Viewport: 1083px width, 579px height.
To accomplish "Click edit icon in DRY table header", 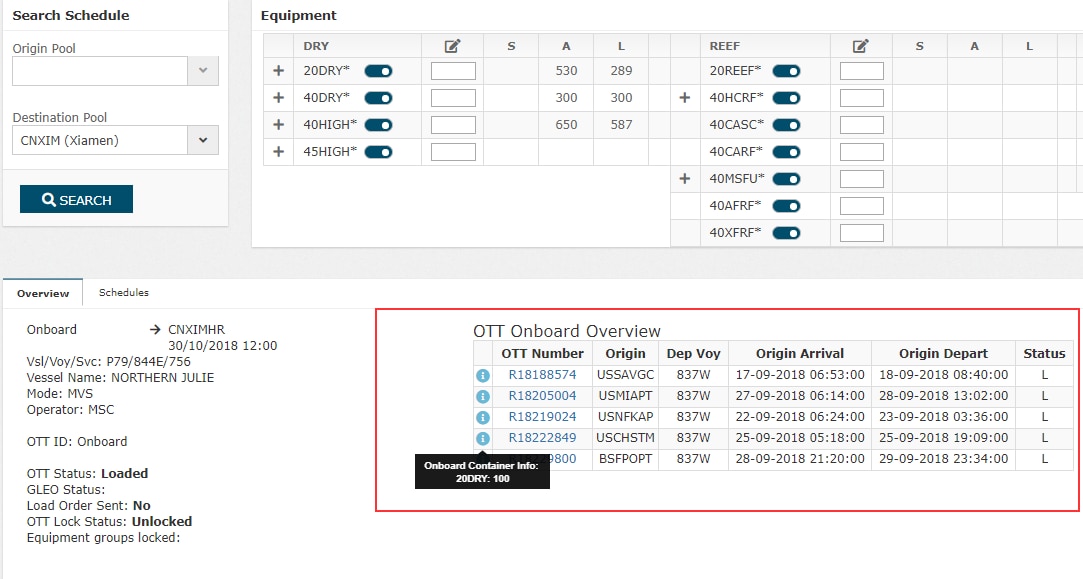I will pos(452,45).
